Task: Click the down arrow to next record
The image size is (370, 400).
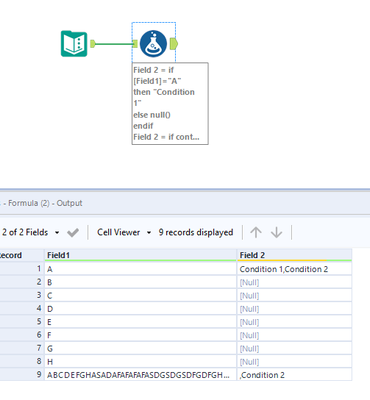Action: coord(276,232)
